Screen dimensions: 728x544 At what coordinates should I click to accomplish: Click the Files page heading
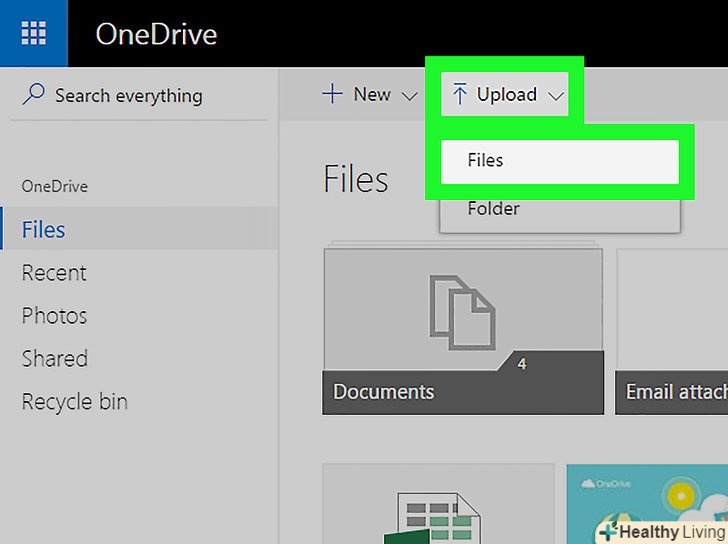(x=356, y=179)
